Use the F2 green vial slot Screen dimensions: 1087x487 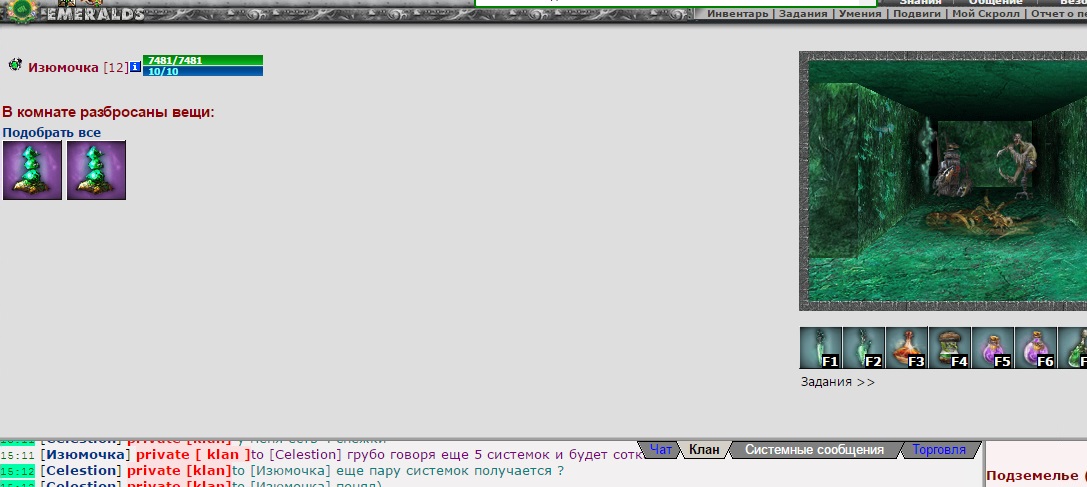864,348
